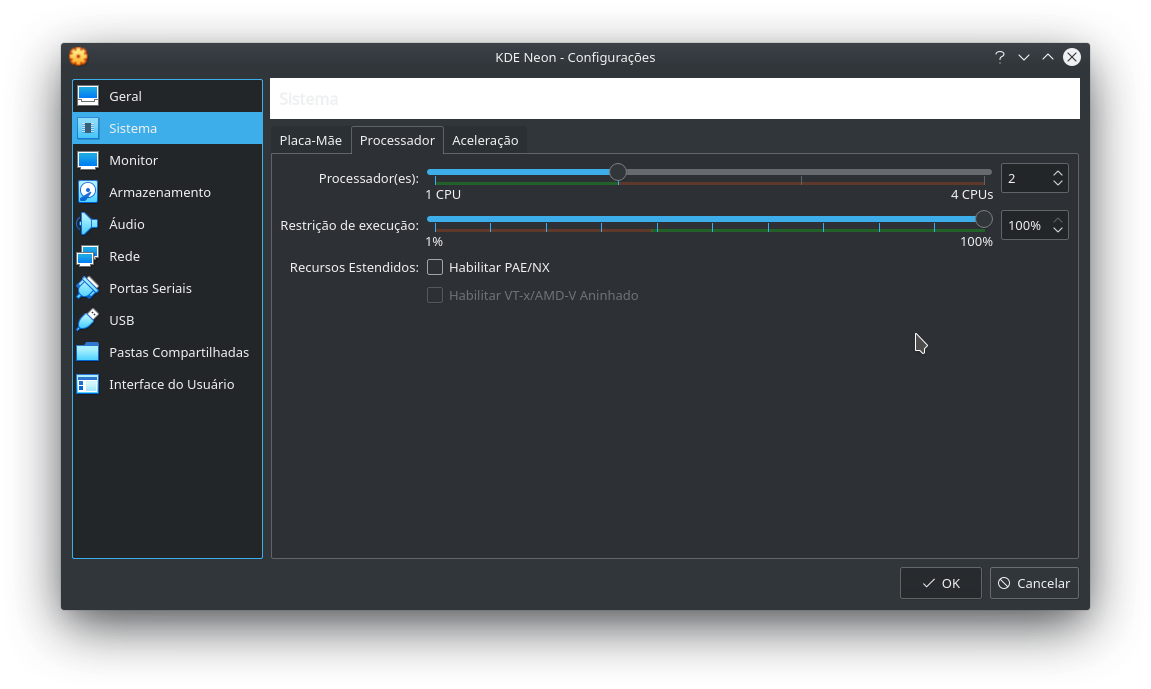Increase execution cap with up arrow
This screenshot has height=689, width=1151.
click(x=1058, y=221)
